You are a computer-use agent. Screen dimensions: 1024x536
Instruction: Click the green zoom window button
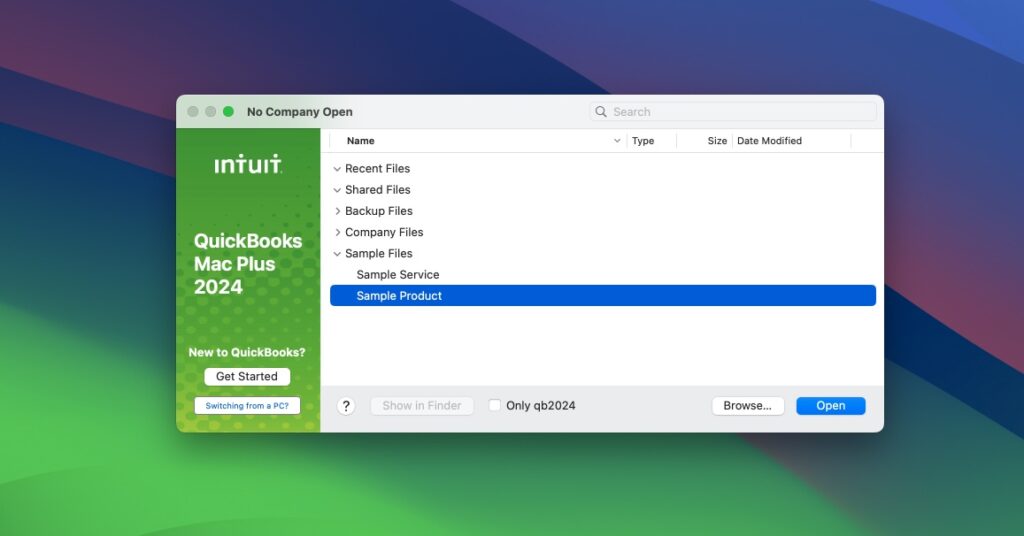(x=228, y=112)
